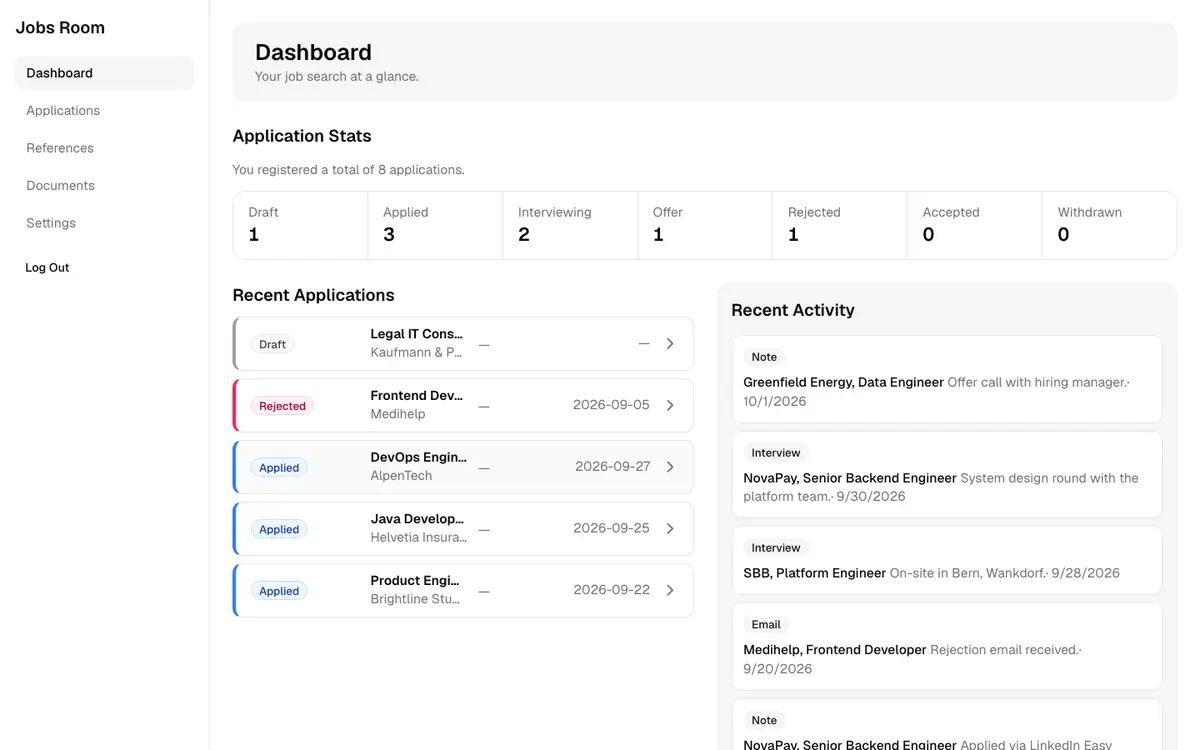Select the Withdrawn stat card
This screenshot has width=1200, height=750.
(x=1109, y=225)
